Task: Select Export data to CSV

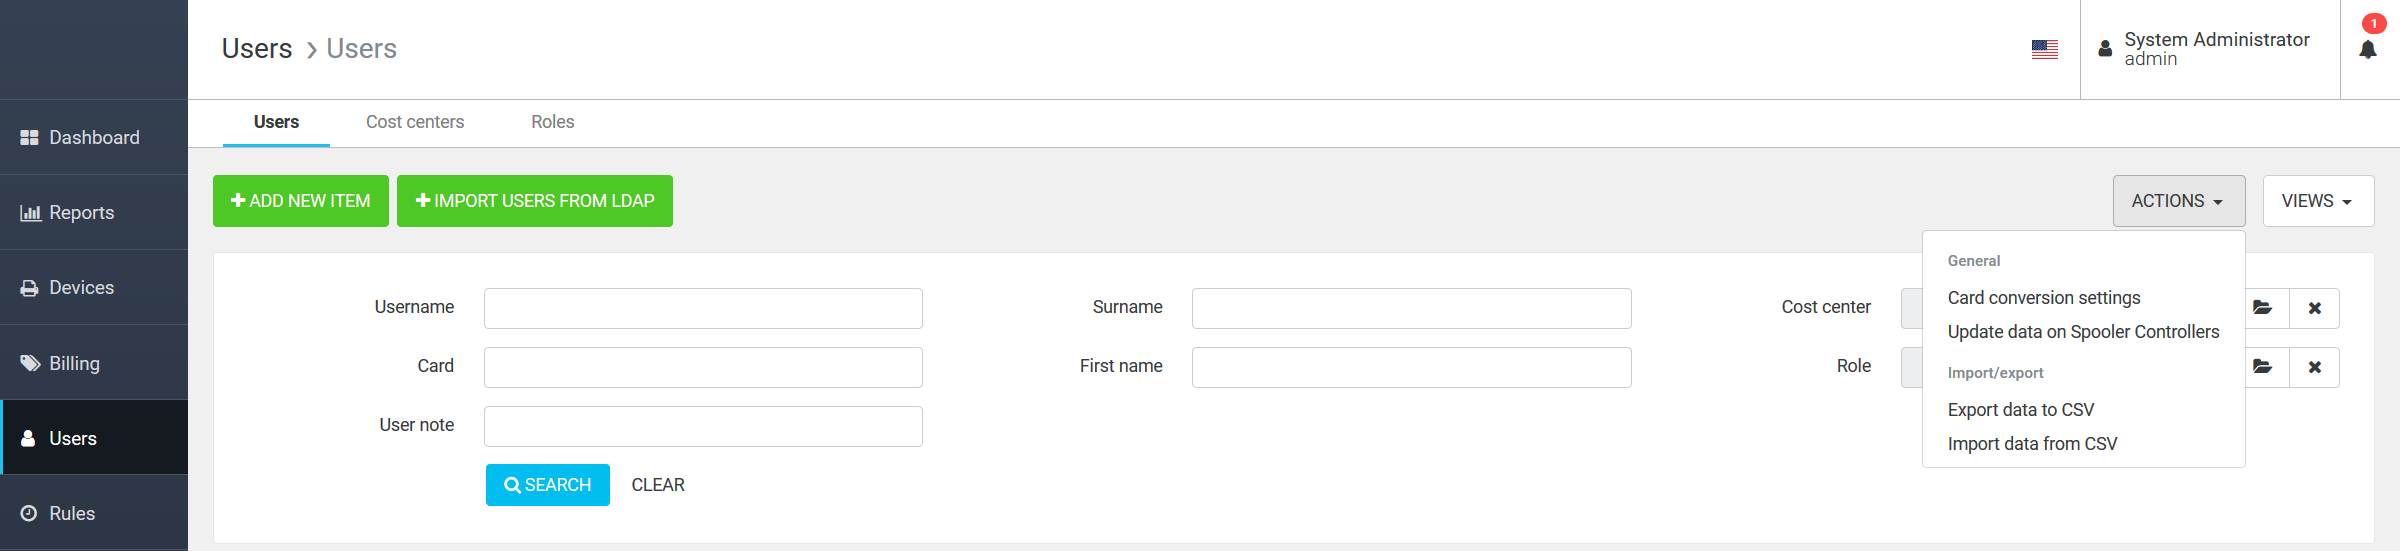Action: [x=2020, y=410]
